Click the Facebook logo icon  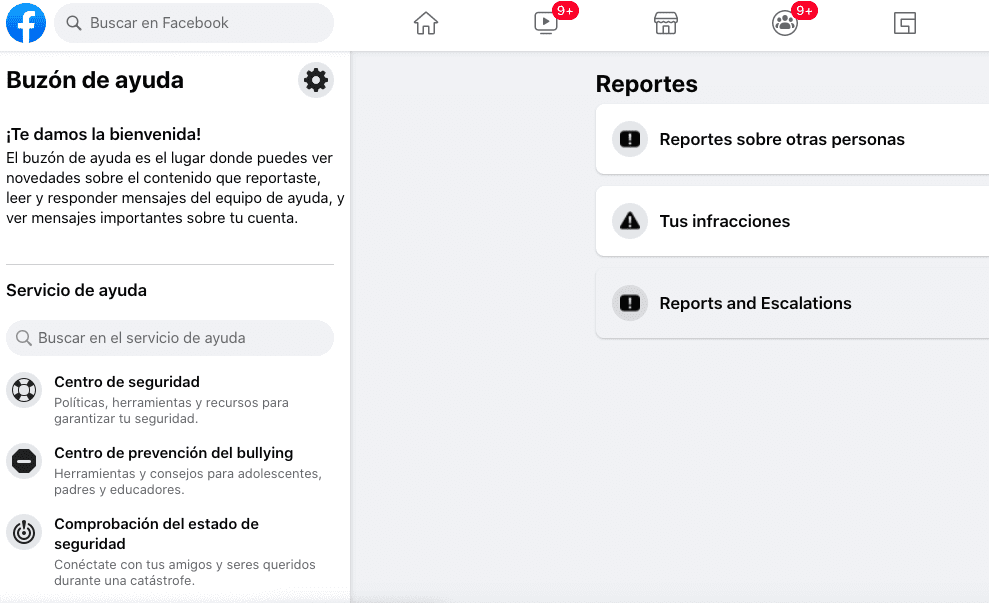(x=26, y=23)
